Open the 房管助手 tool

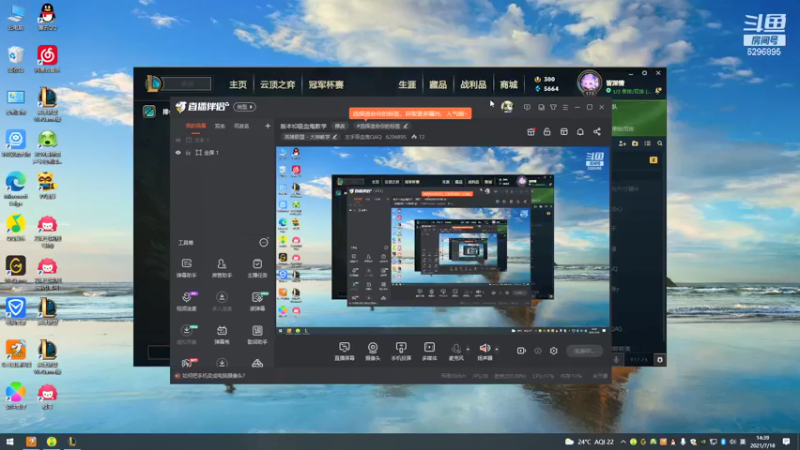222,268
